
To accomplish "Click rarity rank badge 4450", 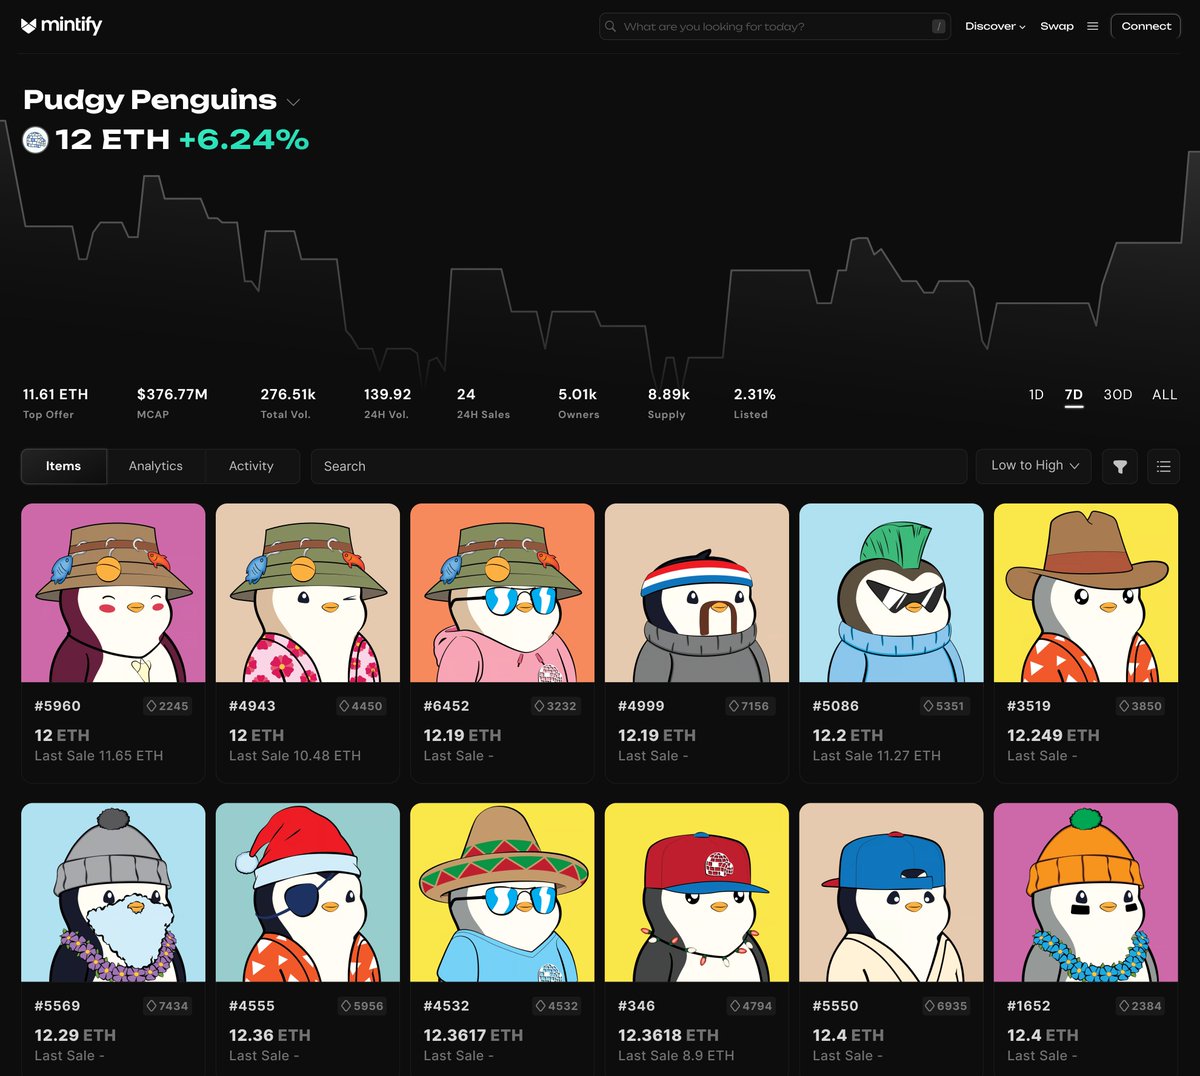I will (361, 706).
